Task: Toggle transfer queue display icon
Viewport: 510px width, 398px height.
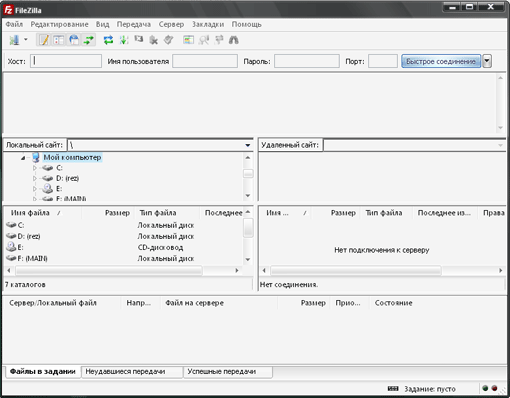Action: click(89, 40)
